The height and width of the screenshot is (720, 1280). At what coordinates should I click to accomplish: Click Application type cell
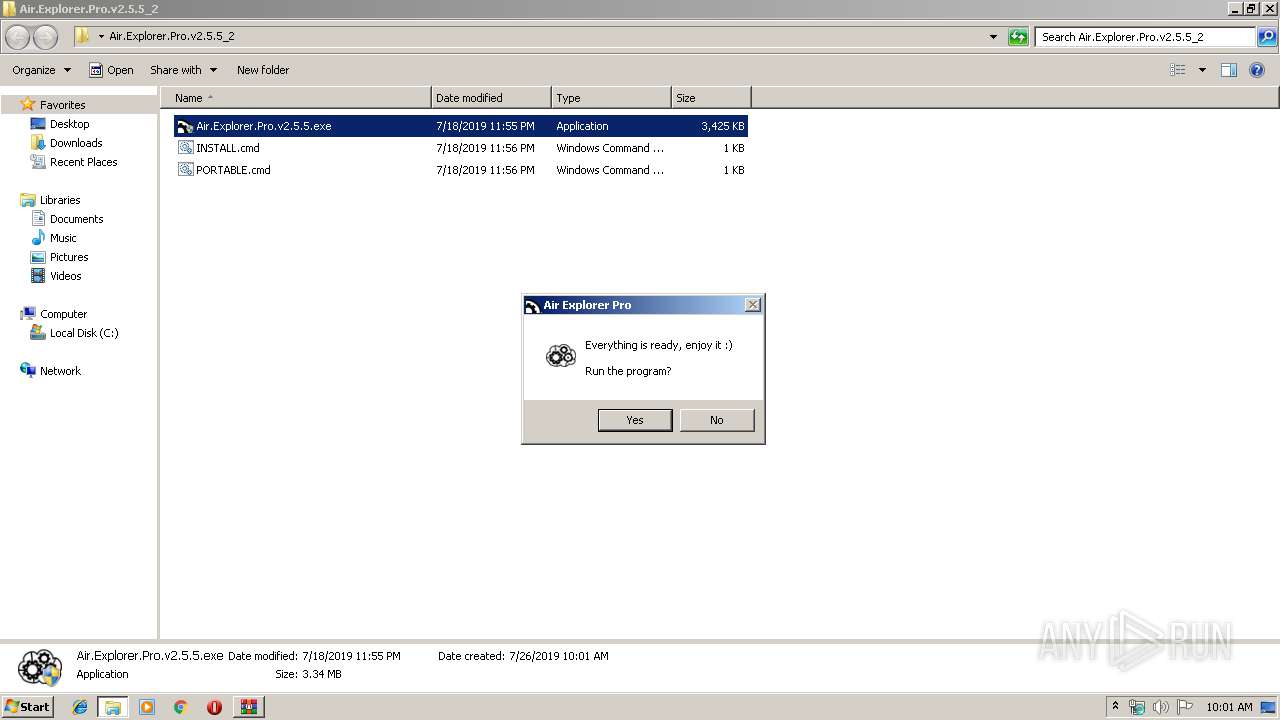(582, 126)
